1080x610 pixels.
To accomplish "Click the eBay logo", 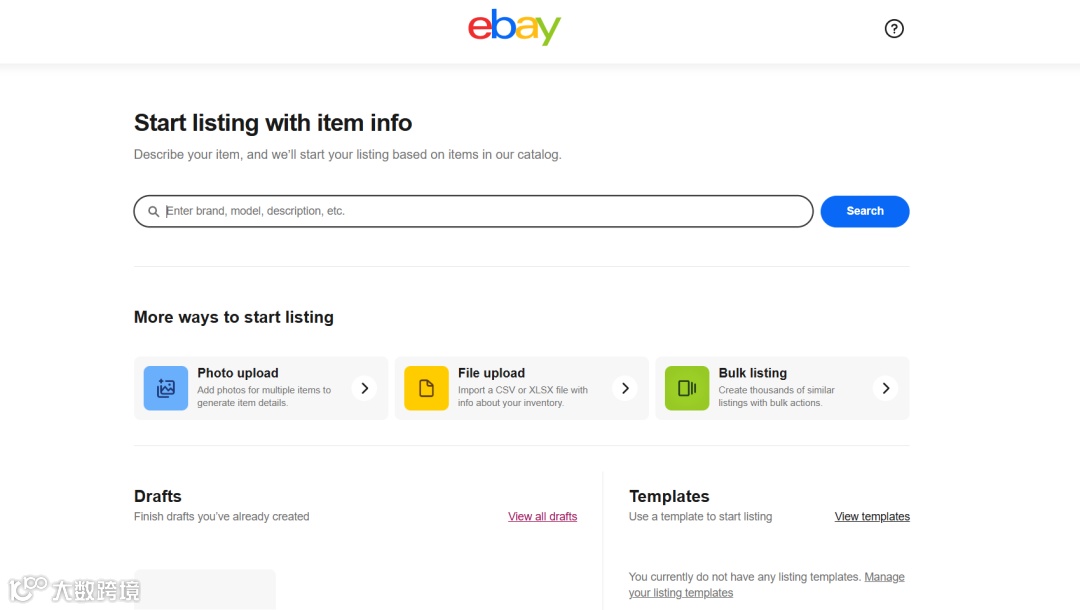I will pyautogui.click(x=514, y=28).
